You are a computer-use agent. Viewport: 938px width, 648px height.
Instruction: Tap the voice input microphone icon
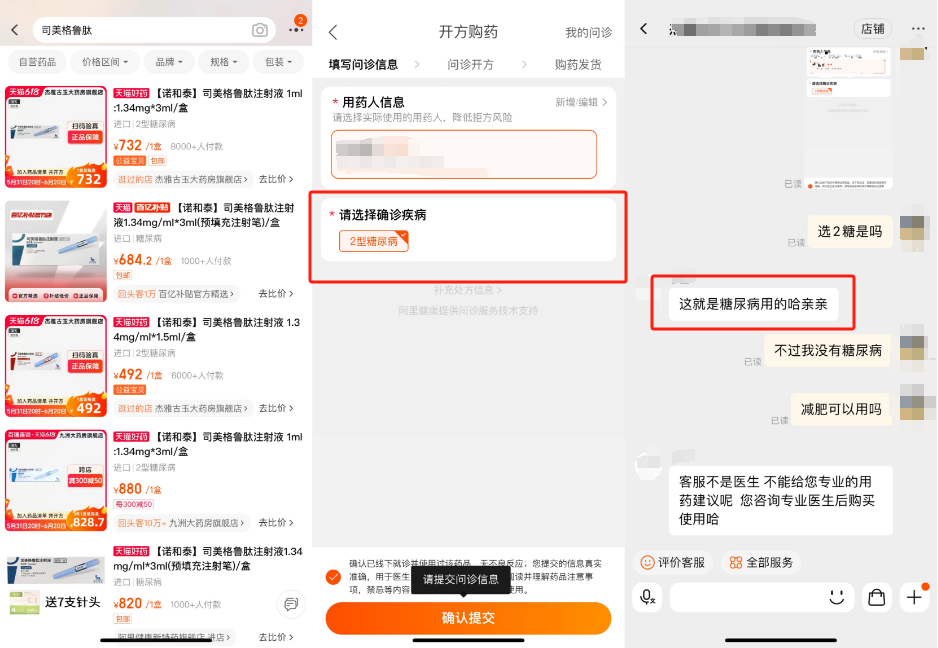click(647, 597)
